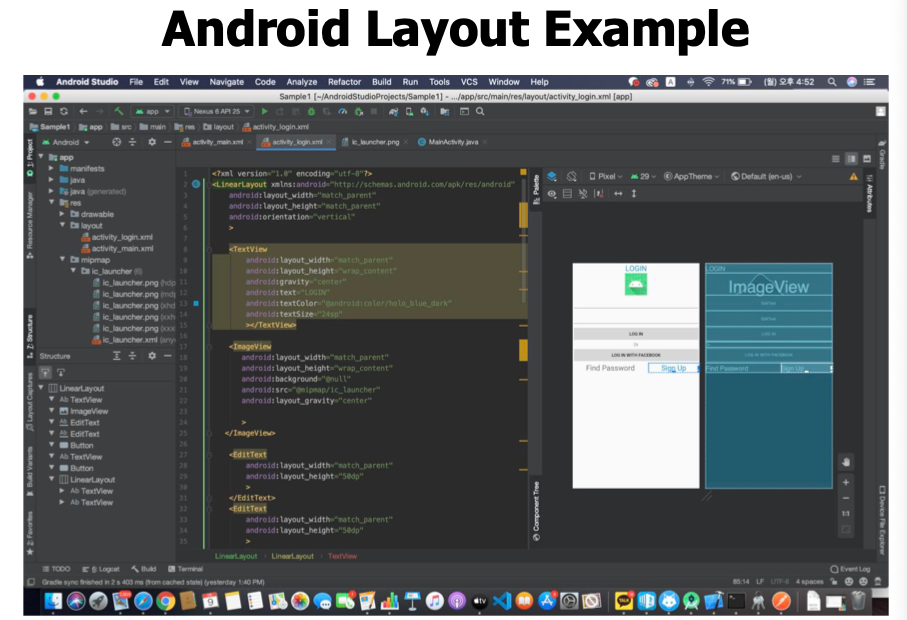The width and height of the screenshot is (907, 620).
Task: Click the toolbar synchronize refresh icon
Action: tap(64, 111)
